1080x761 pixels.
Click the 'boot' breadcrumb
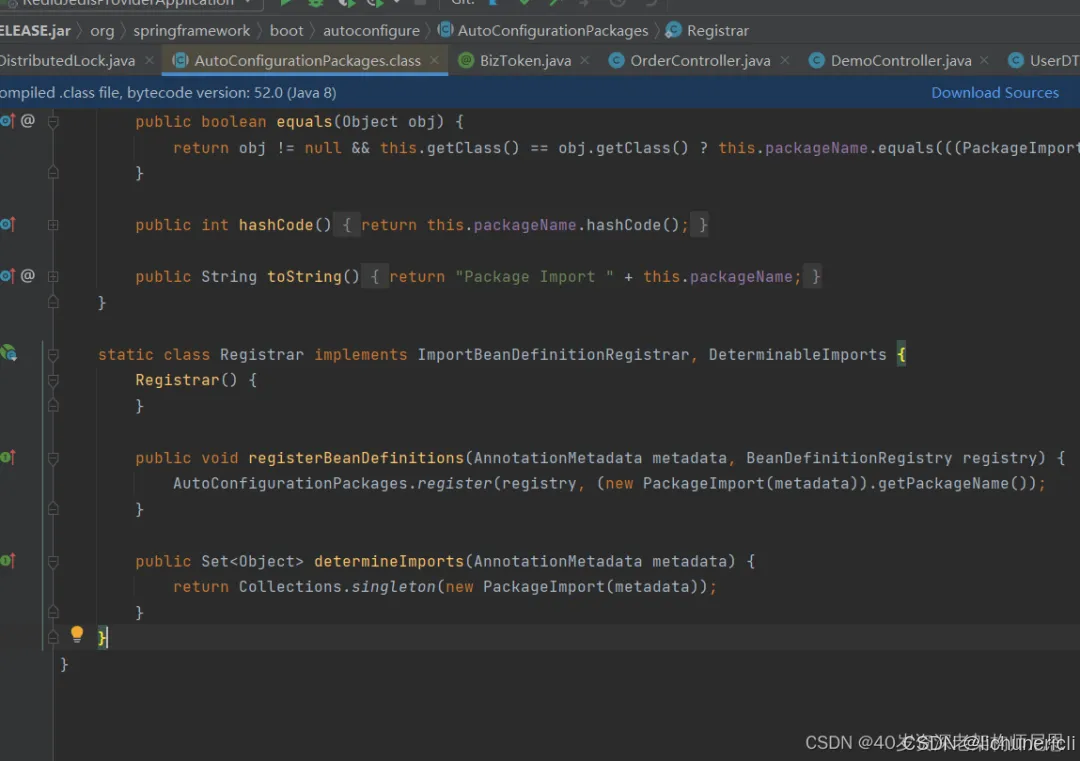click(x=287, y=31)
